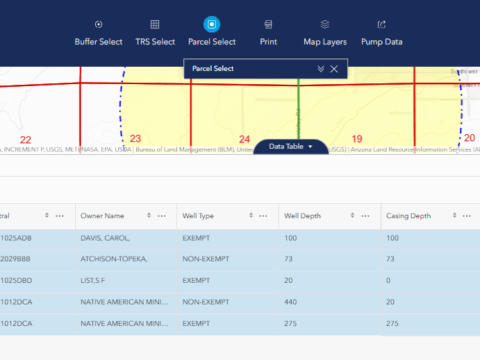Image resolution: width=480 pixels, height=360 pixels.
Task: Open Well Depth column options menu
Action: [365, 216]
